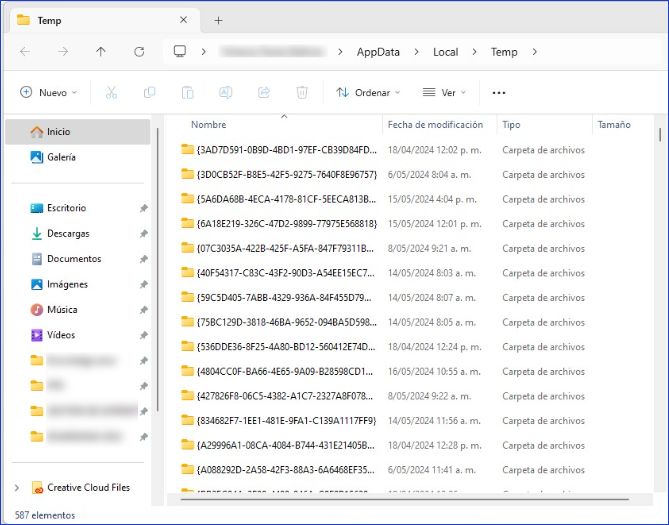Click the Delete trash can icon

(302, 92)
